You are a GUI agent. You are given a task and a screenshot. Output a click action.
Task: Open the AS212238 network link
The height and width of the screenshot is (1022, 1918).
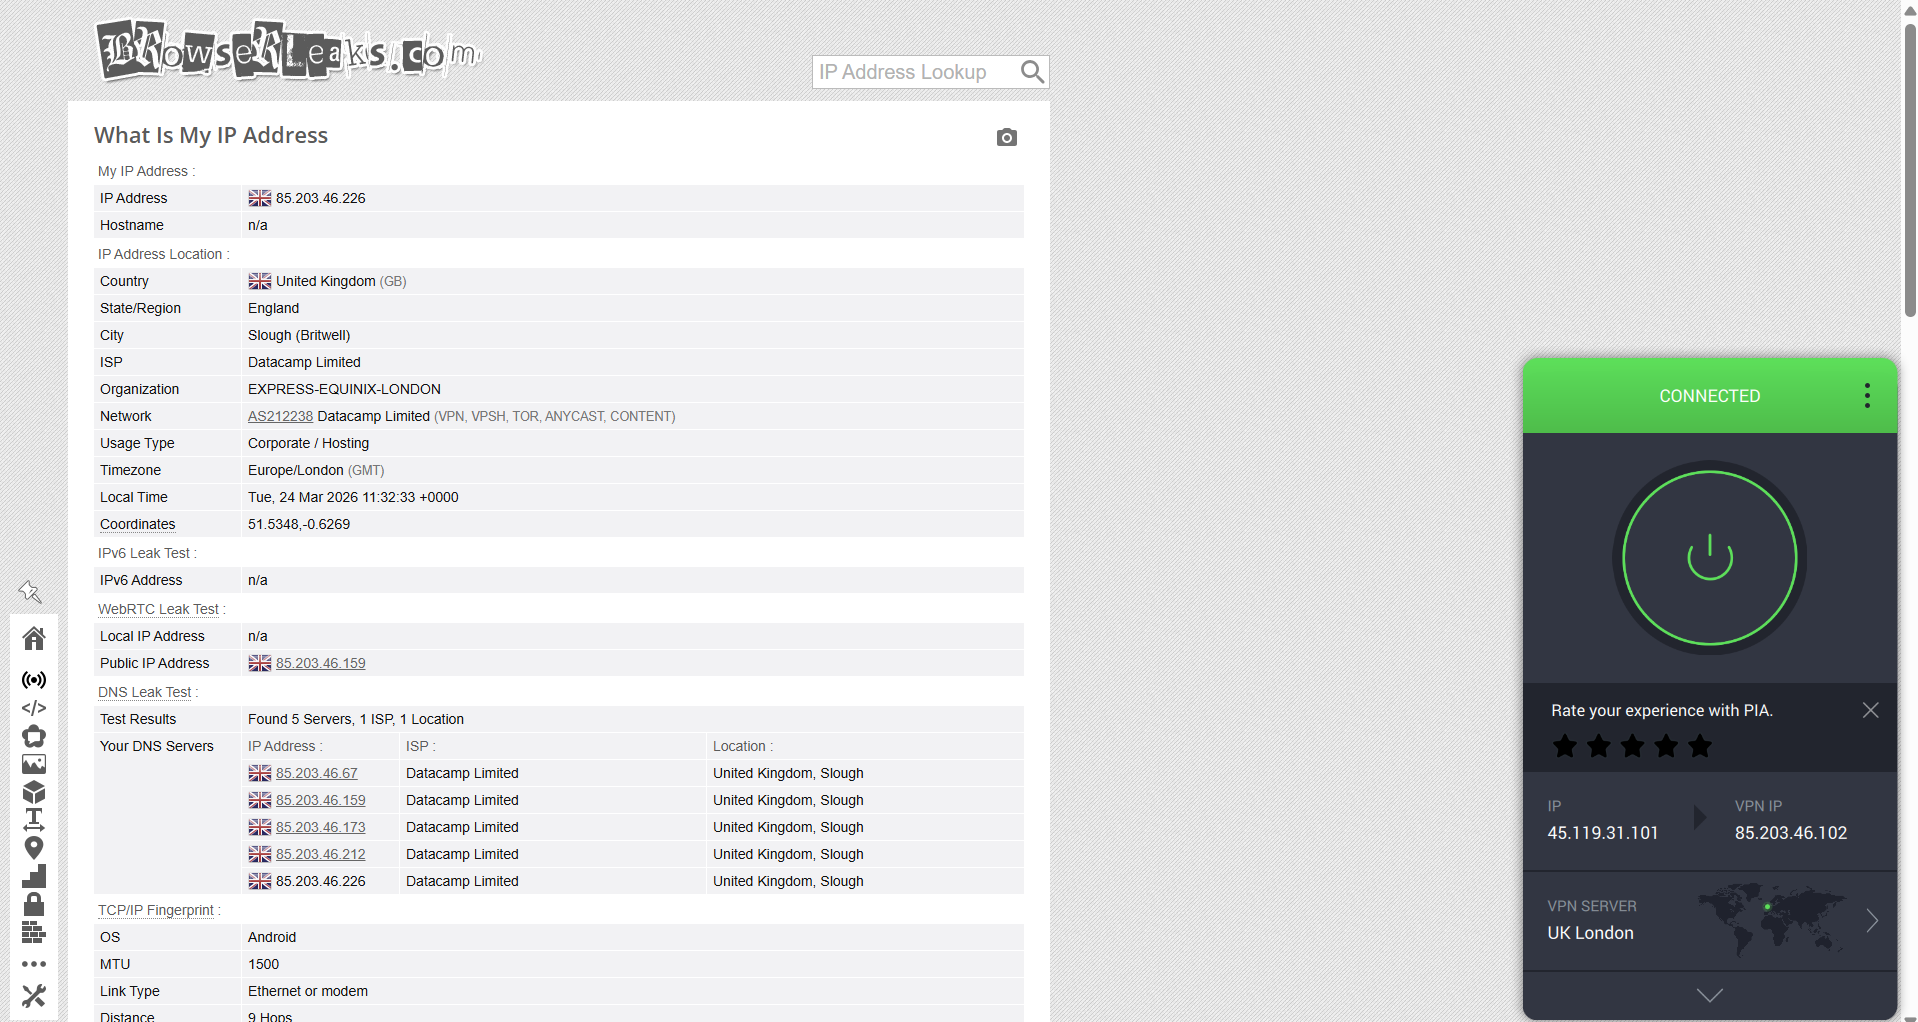click(280, 416)
